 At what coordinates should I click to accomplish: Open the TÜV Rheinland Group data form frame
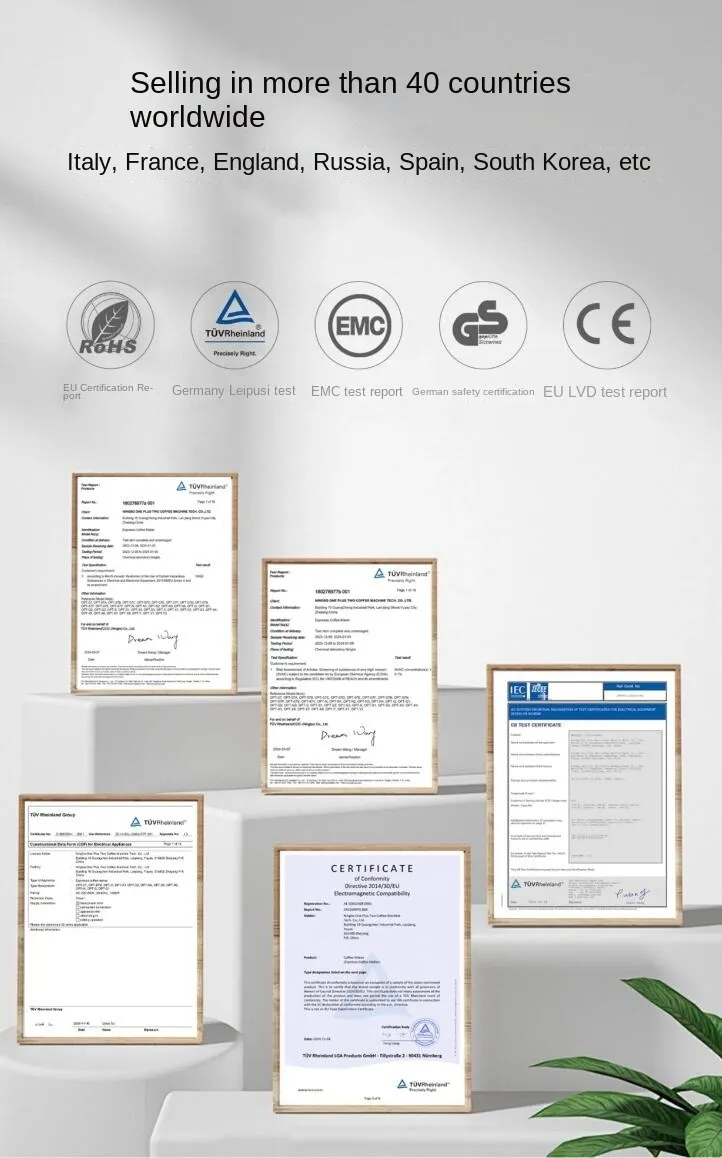pyautogui.click(x=111, y=919)
